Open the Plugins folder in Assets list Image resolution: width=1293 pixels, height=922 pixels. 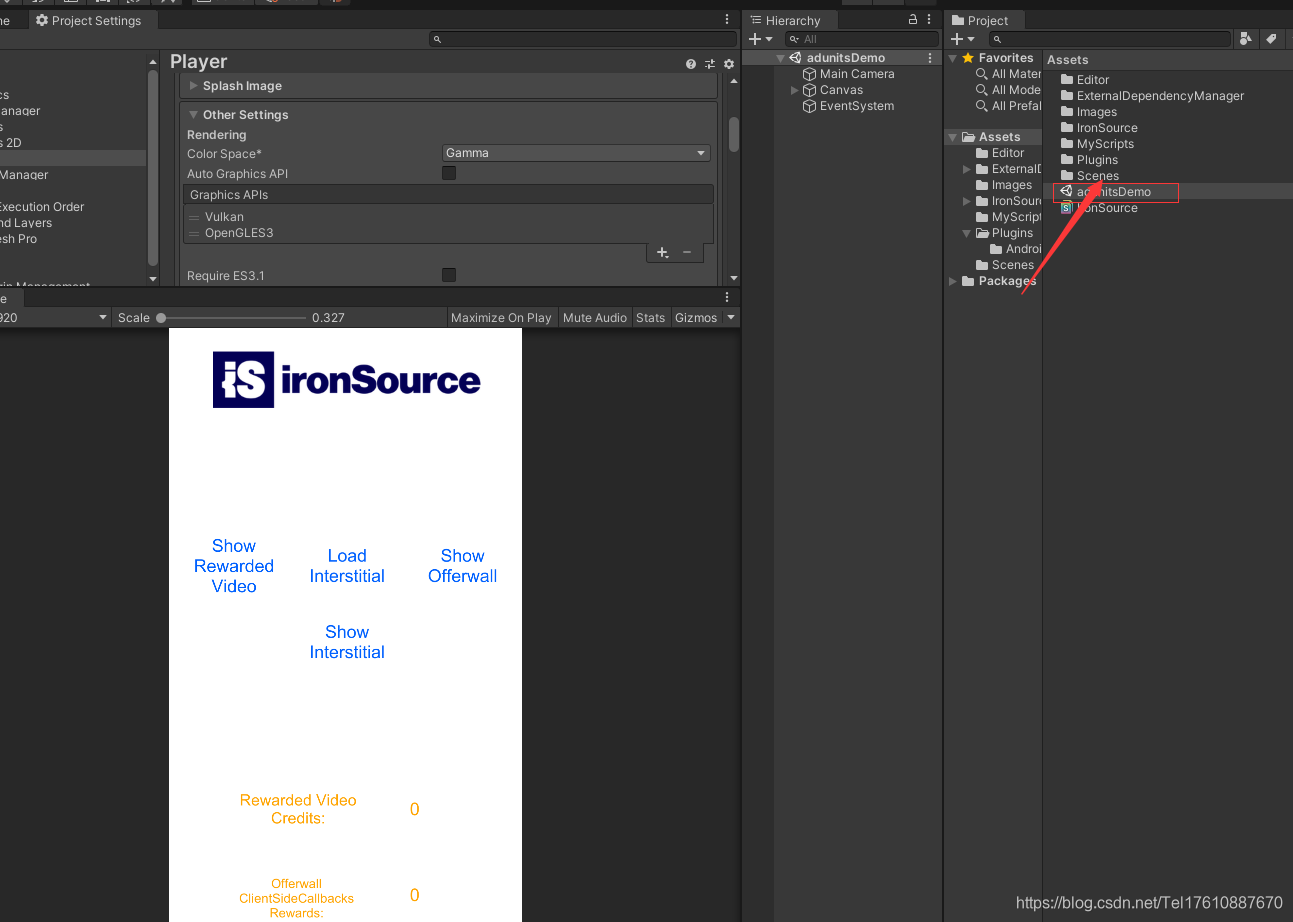coord(1097,160)
